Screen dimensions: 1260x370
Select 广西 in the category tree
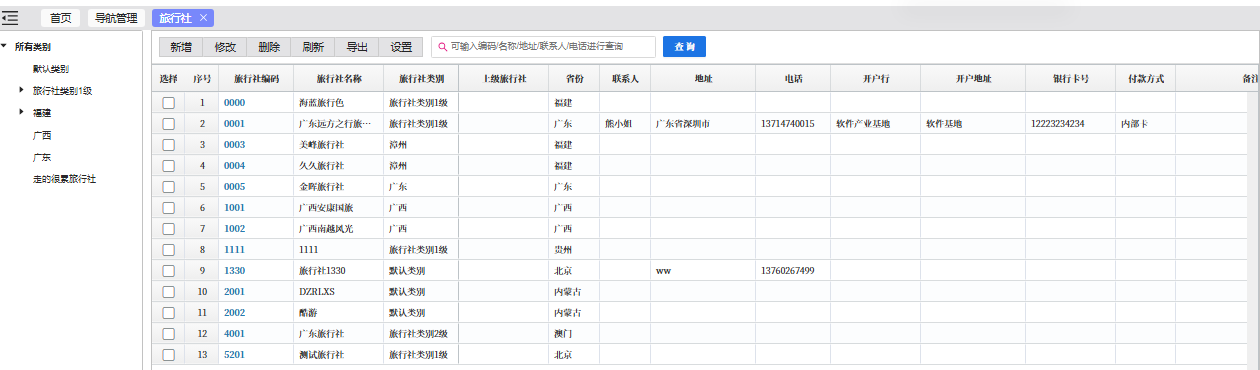(42, 135)
